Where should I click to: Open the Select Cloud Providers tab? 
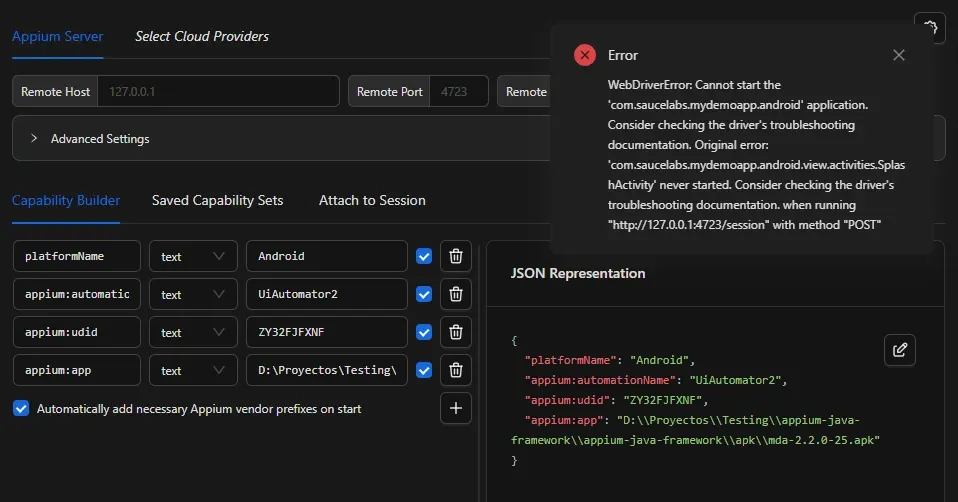coord(202,37)
